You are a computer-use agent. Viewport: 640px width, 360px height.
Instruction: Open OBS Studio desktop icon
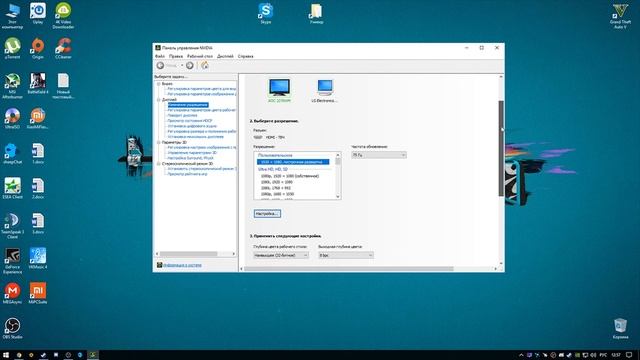point(12,329)
